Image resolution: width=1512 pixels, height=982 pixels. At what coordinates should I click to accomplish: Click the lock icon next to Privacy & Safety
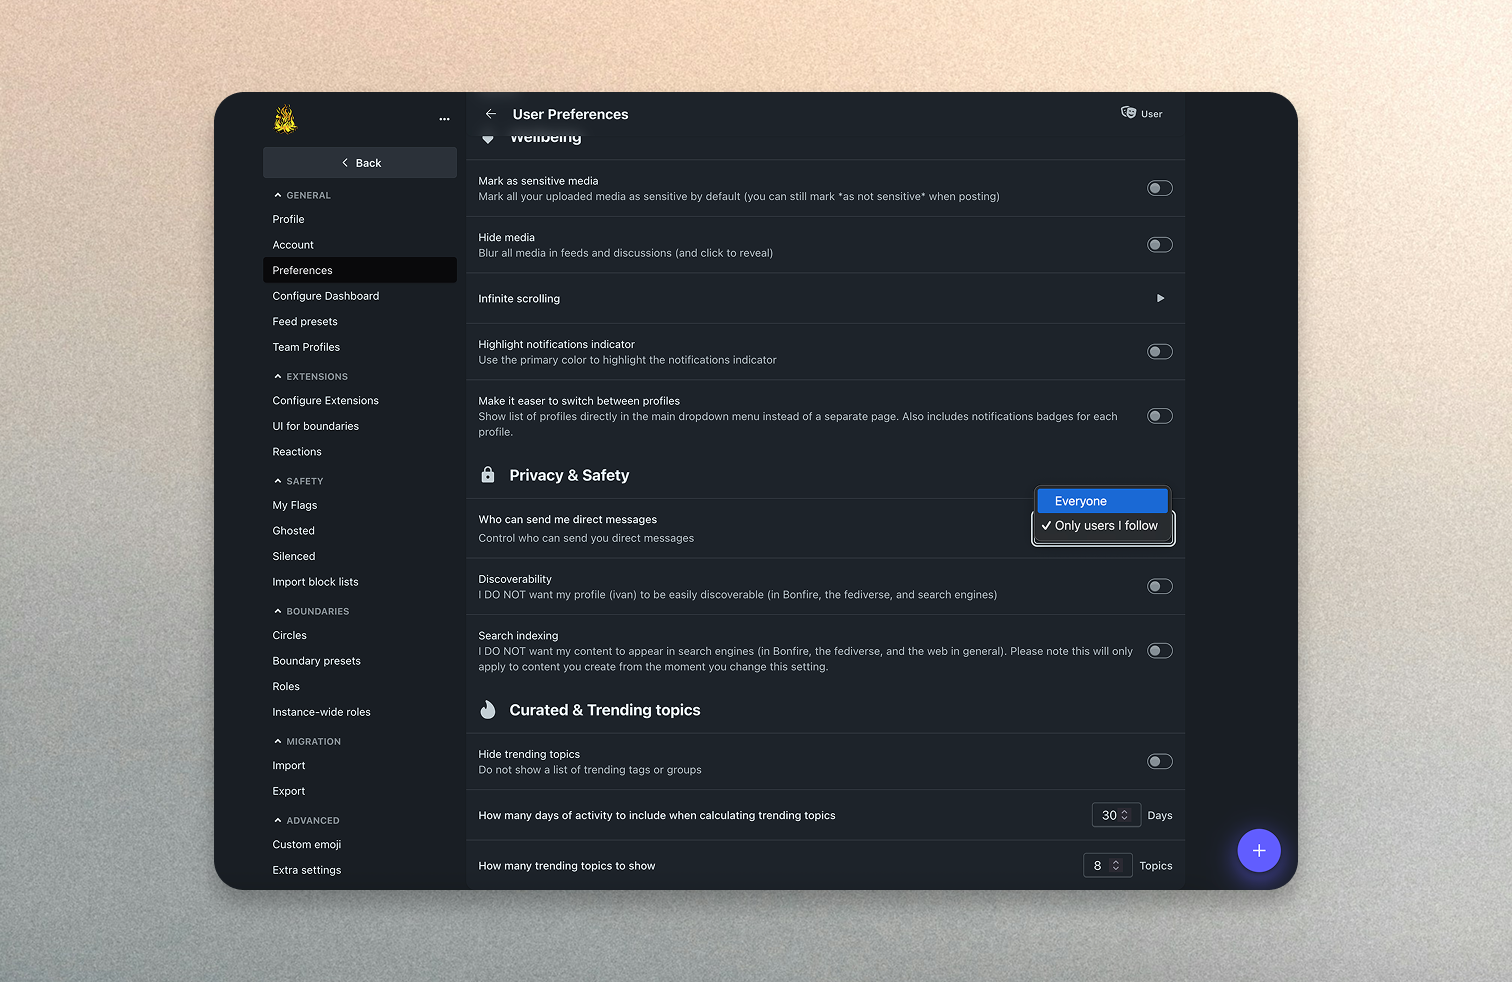pyautogui.click(x=488, y=475)
